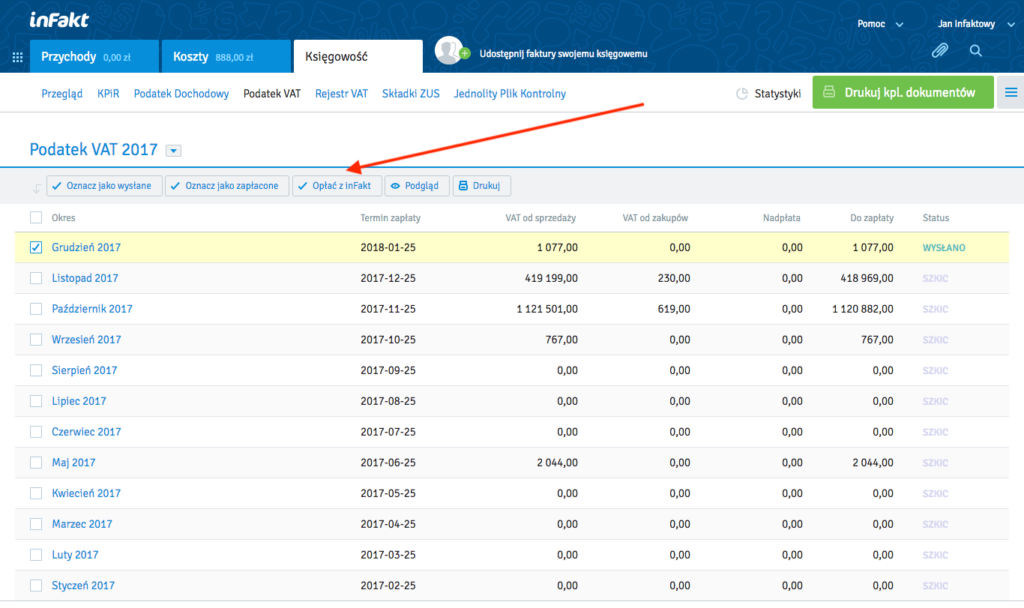The width and height of the screenshot is (1024, 608).
Task: Uncheck the Grudzień 2017 checkbox
Action: [x=36, y=248]
